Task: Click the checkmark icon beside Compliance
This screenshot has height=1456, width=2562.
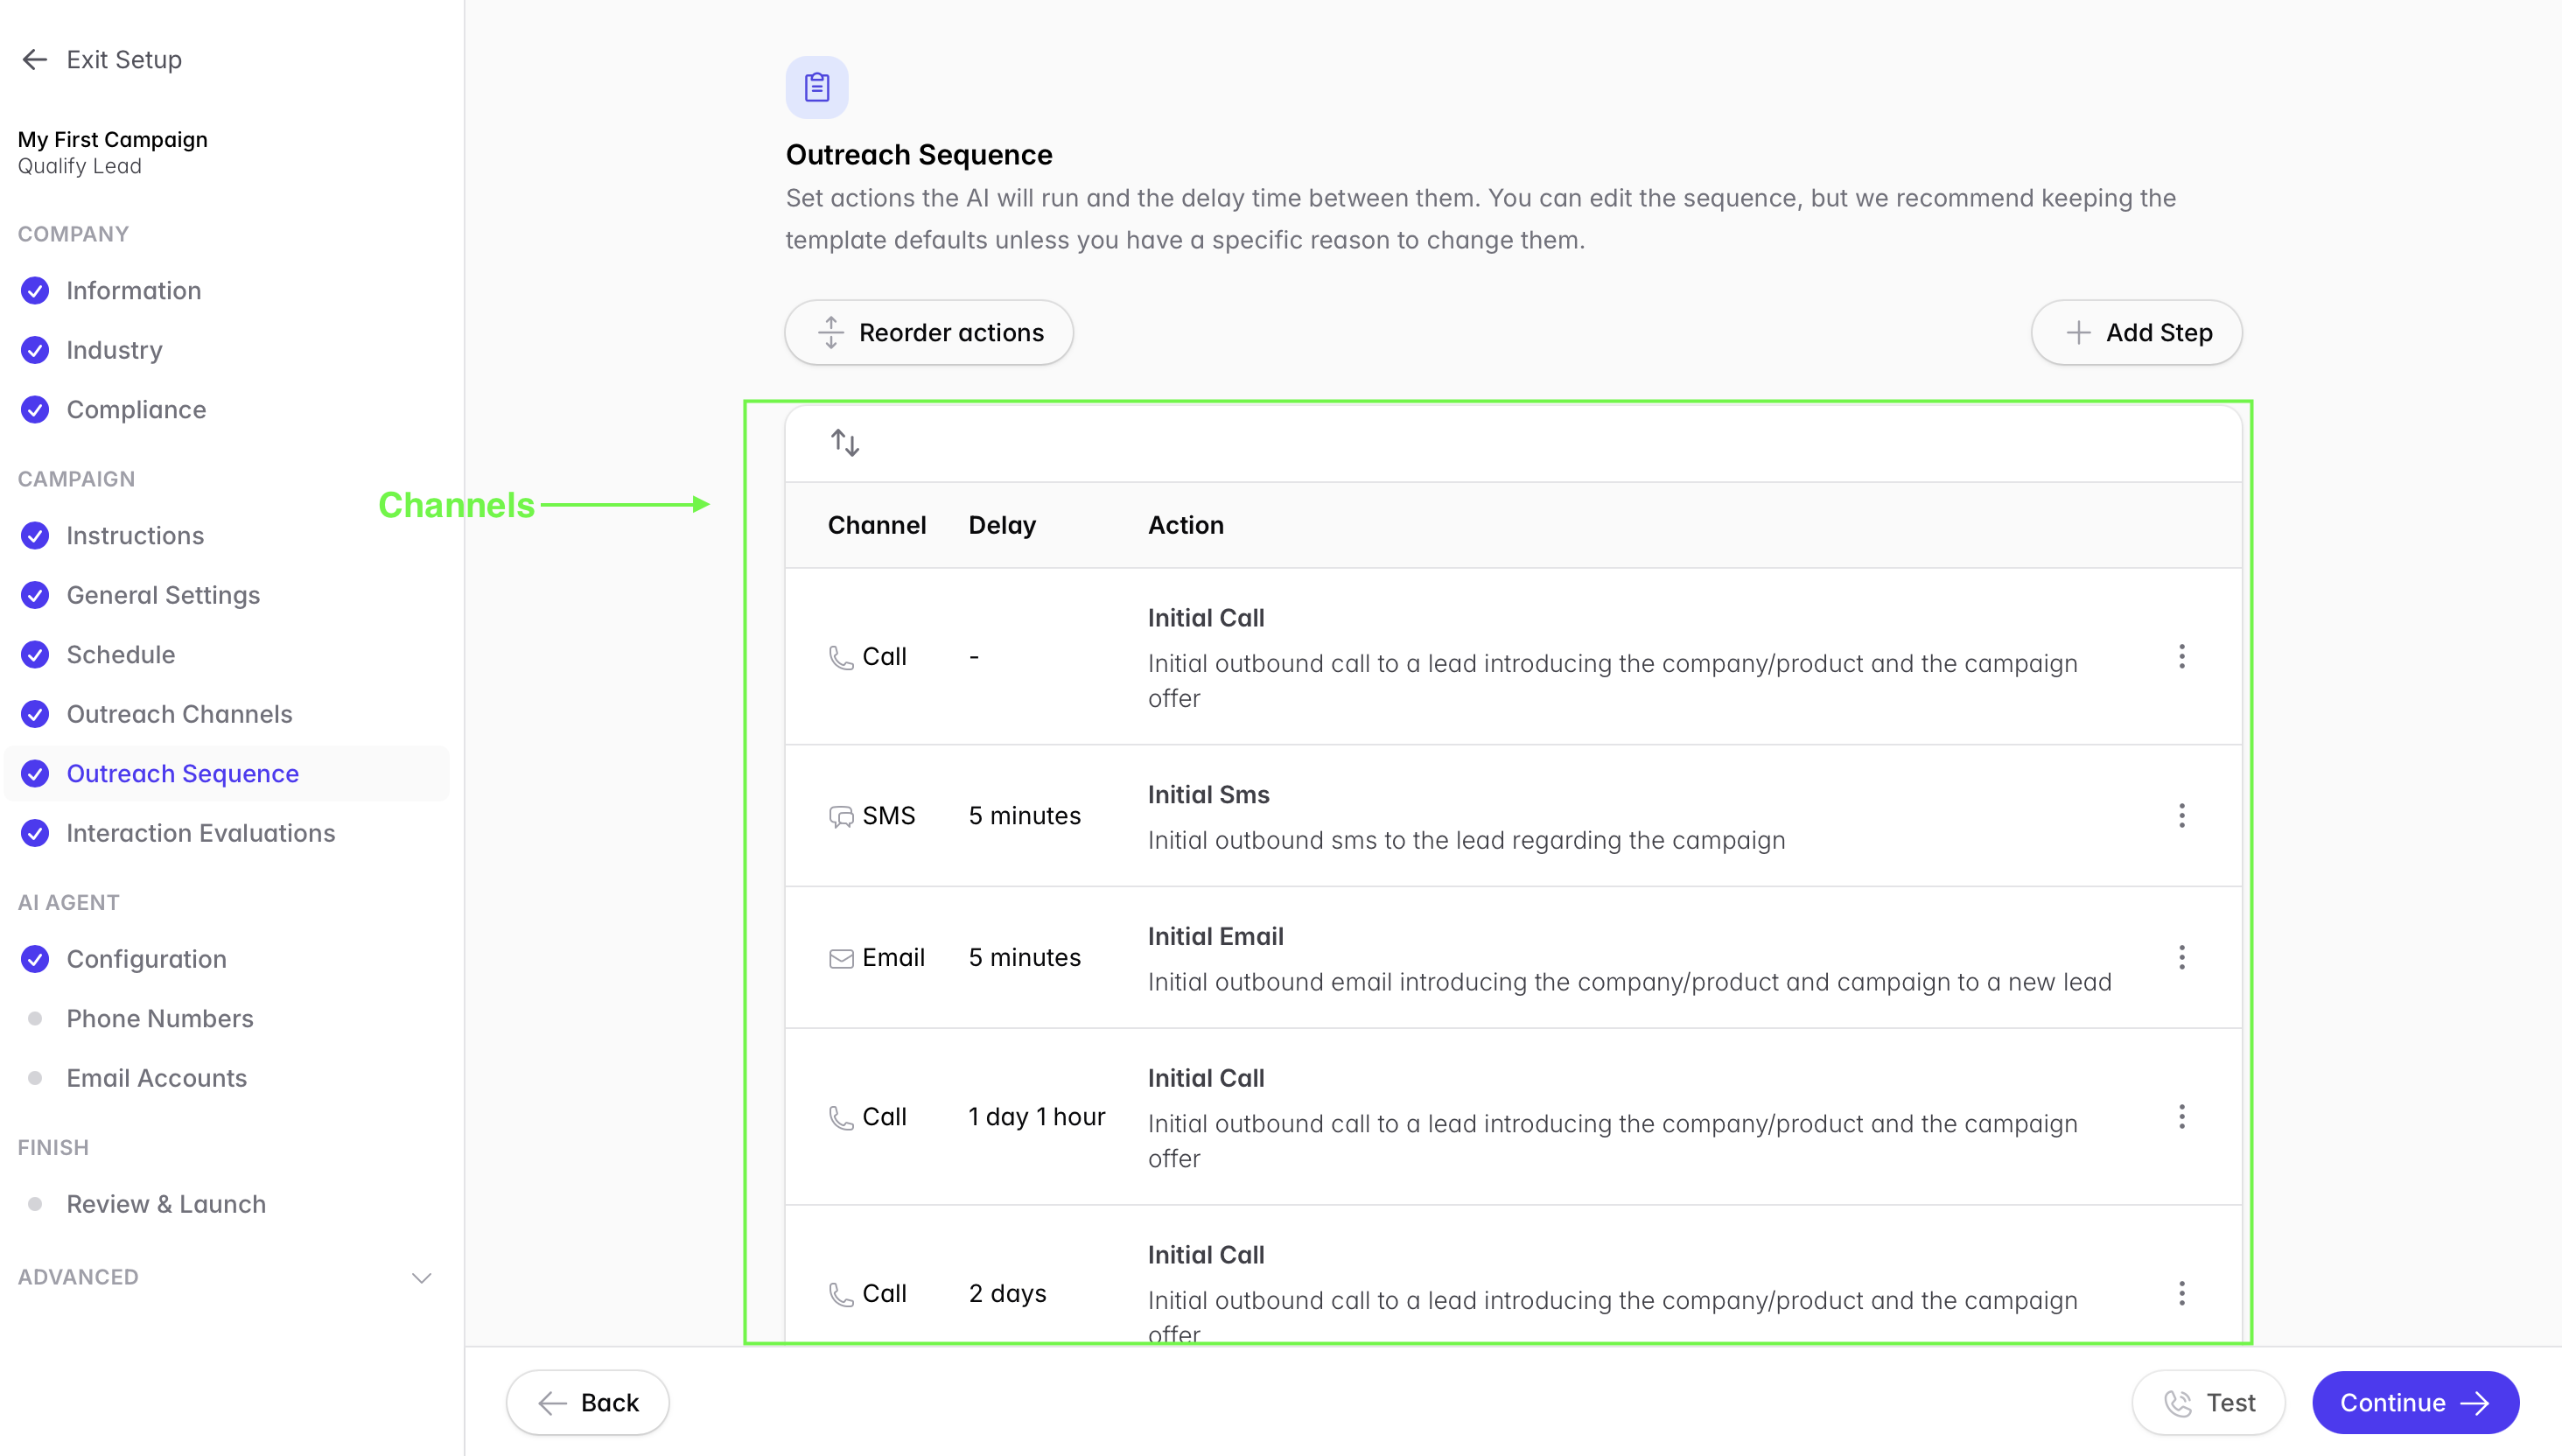Action: tap(35, 410)
